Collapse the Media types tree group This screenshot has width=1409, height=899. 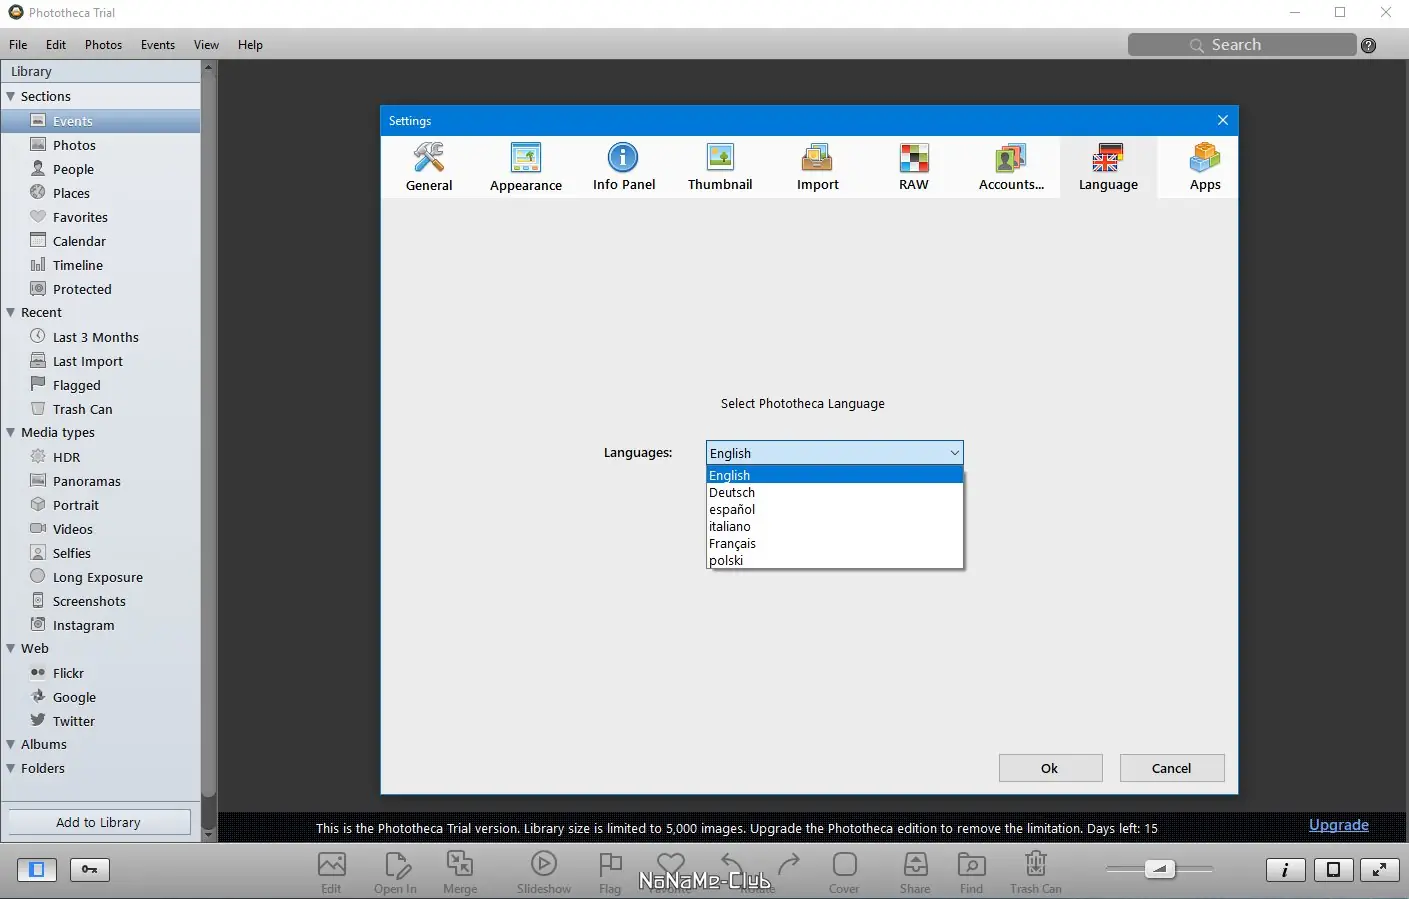point(11,433)
